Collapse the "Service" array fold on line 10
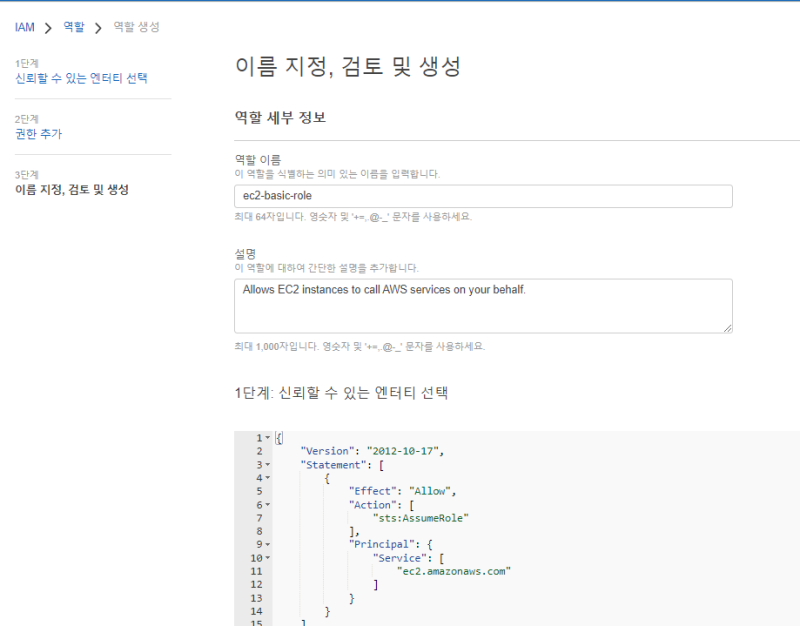 pyautogui.click(x=267, y=558)
